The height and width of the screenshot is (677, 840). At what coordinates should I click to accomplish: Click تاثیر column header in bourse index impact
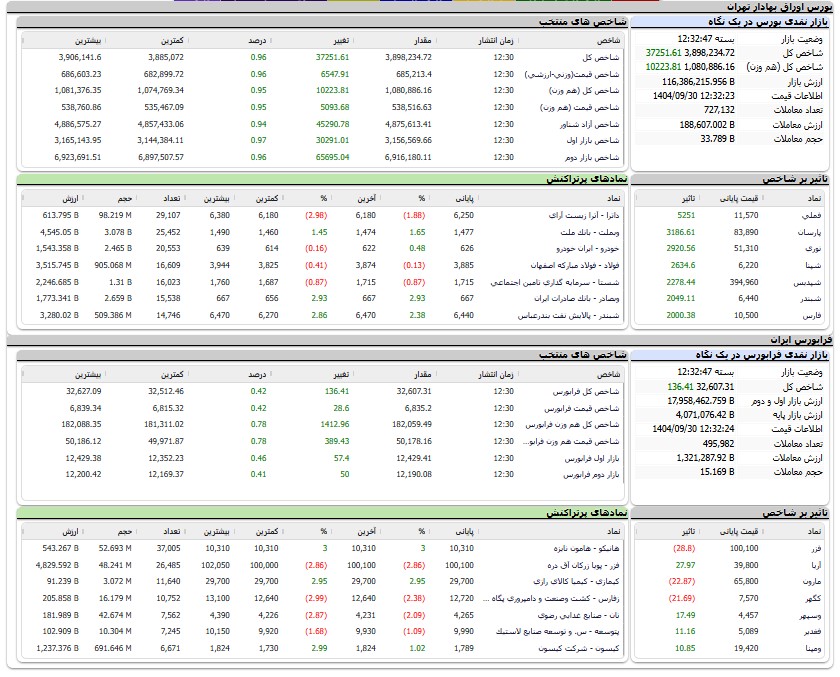point(685,198)
